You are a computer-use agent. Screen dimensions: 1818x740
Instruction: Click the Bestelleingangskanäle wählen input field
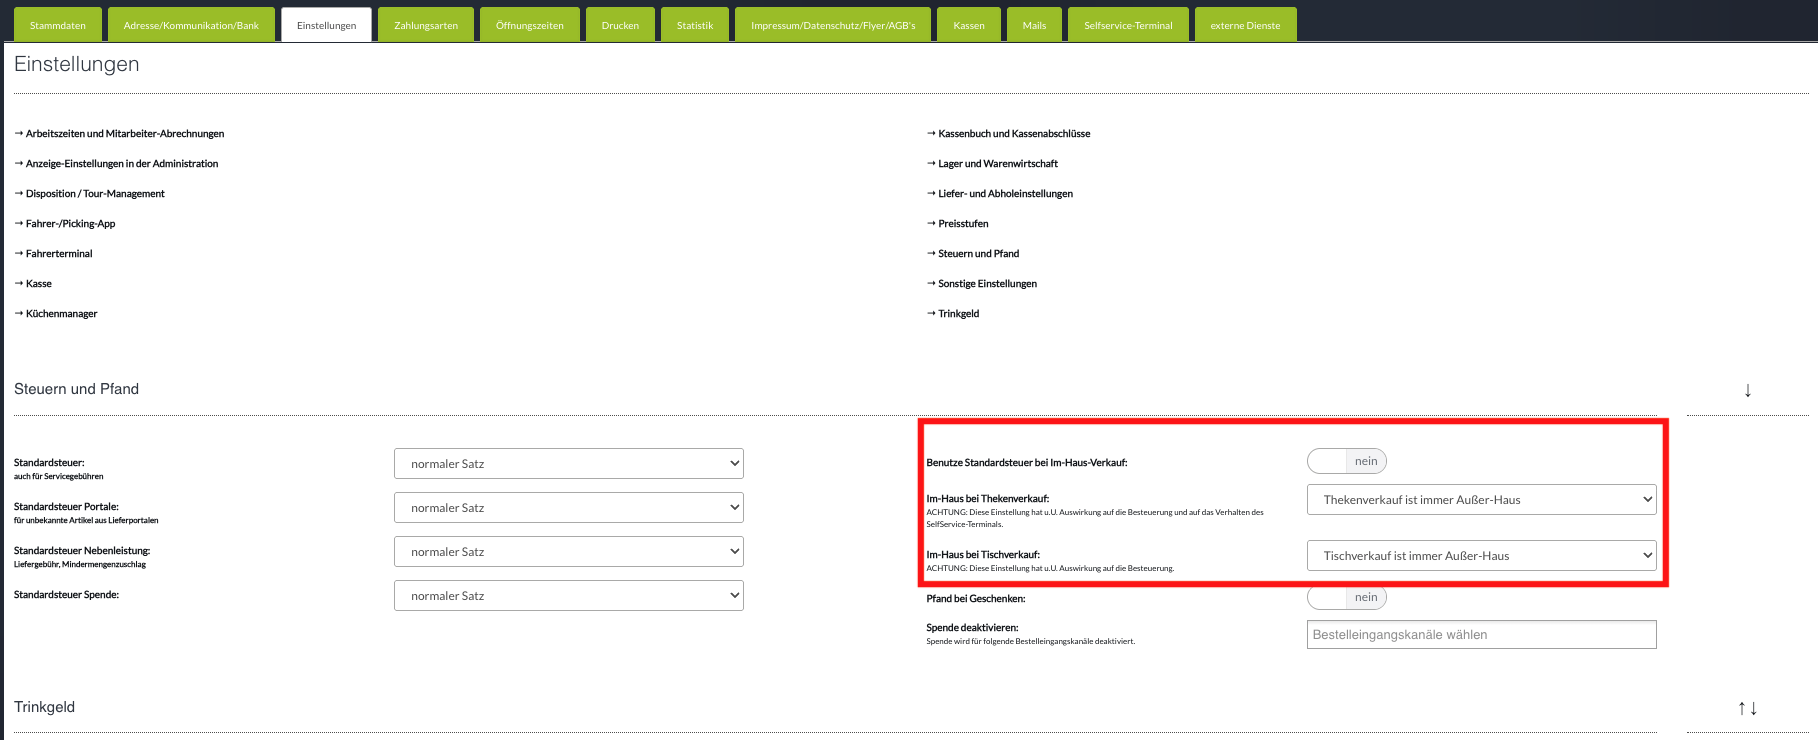(x=1481, y=635)
